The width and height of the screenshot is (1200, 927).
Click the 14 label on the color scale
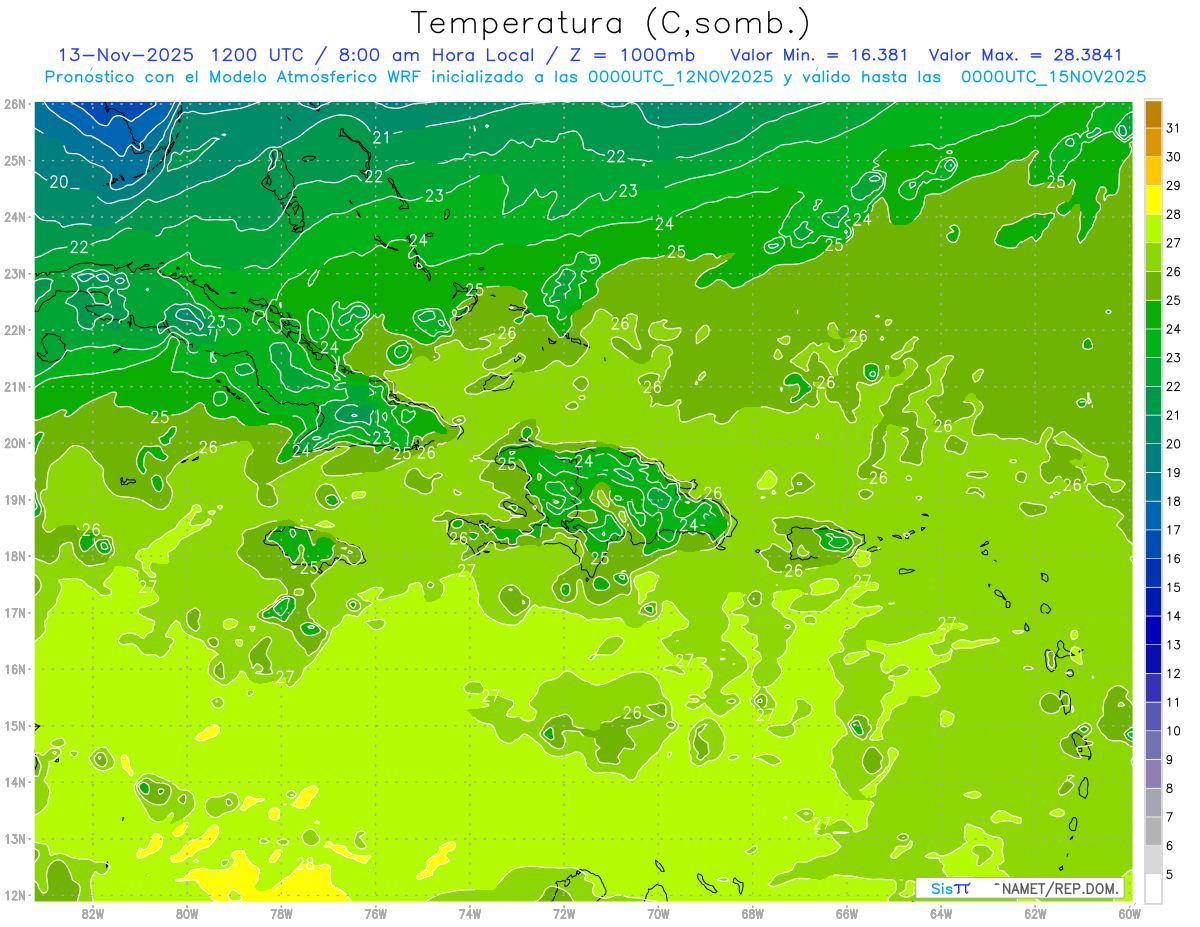coord(1174,616)
